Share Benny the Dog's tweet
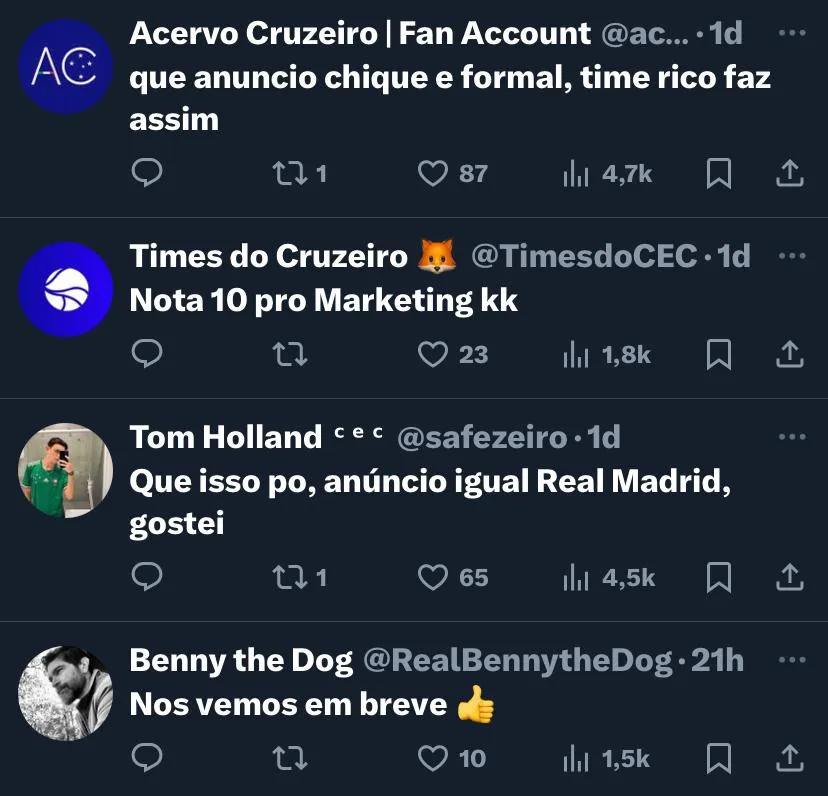828x796 pixels. 790,758
